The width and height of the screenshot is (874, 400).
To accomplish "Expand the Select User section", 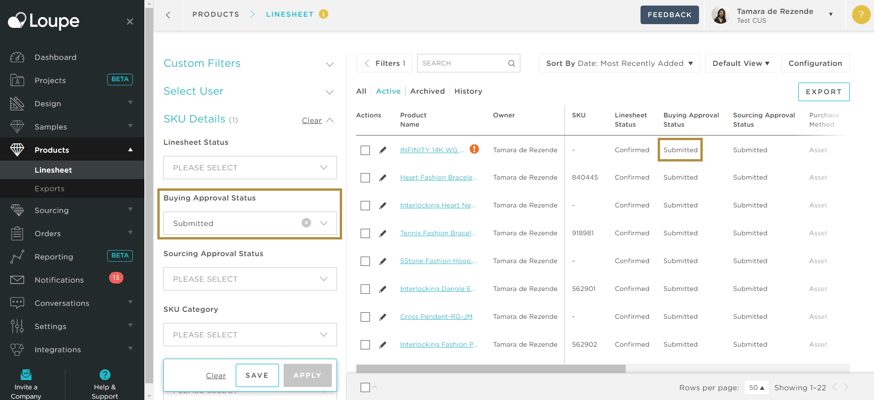I will [x=329, y=92].
